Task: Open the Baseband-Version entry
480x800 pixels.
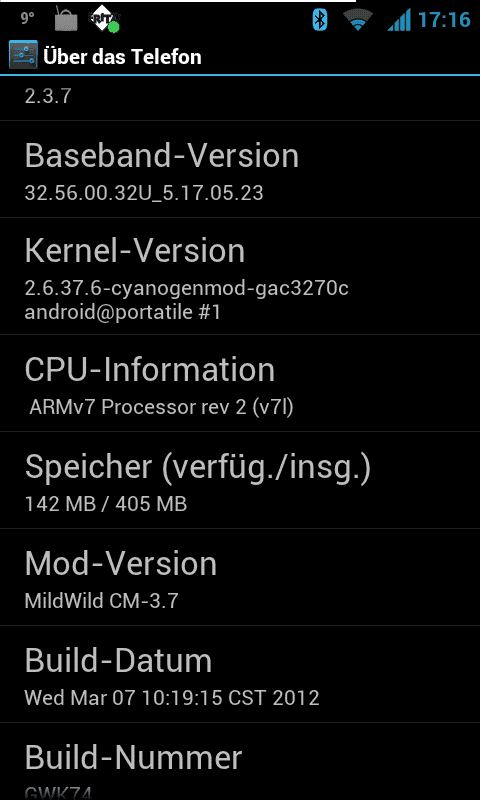Action: (240, 169)
